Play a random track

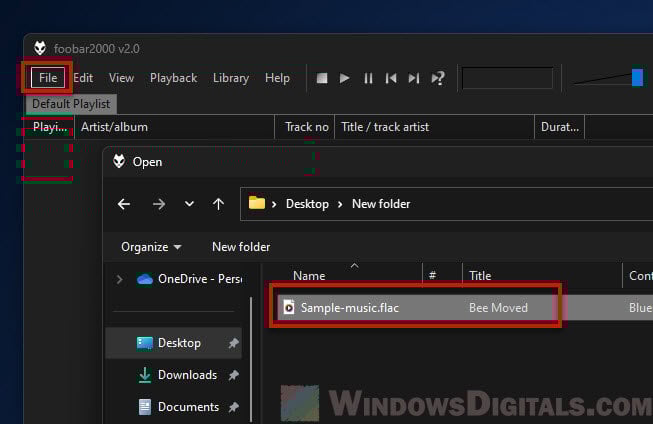point(438,78)
